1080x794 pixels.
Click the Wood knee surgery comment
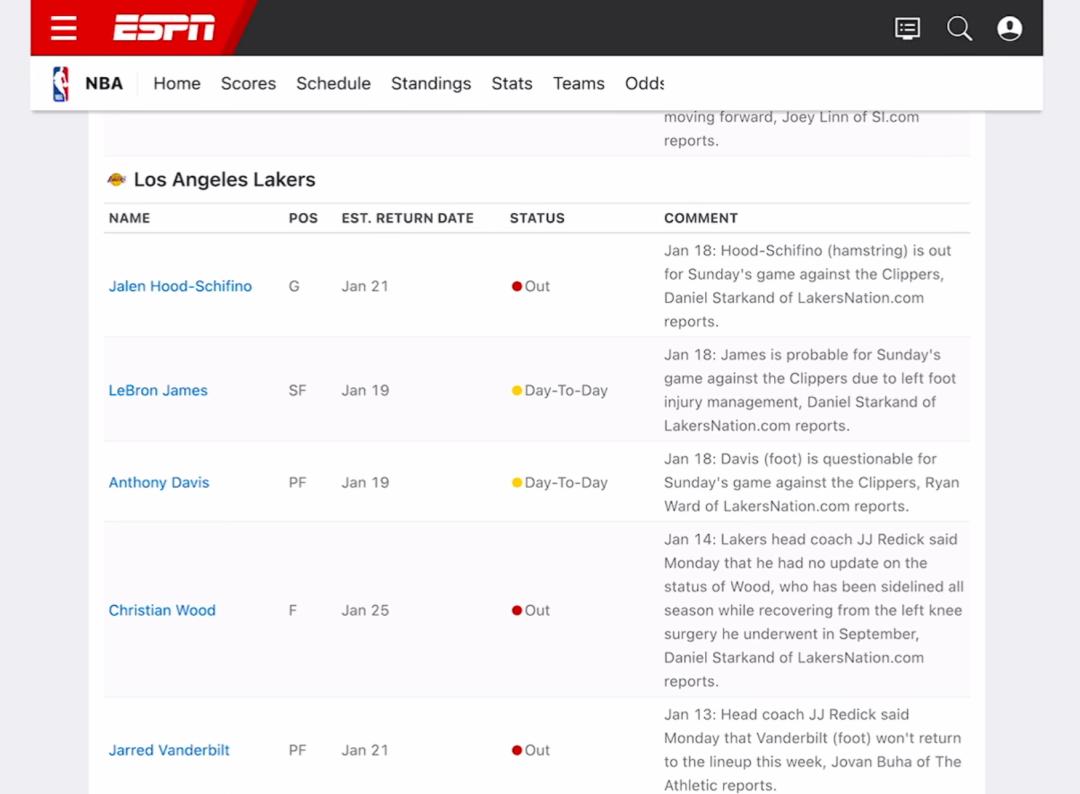coord(813,610)
